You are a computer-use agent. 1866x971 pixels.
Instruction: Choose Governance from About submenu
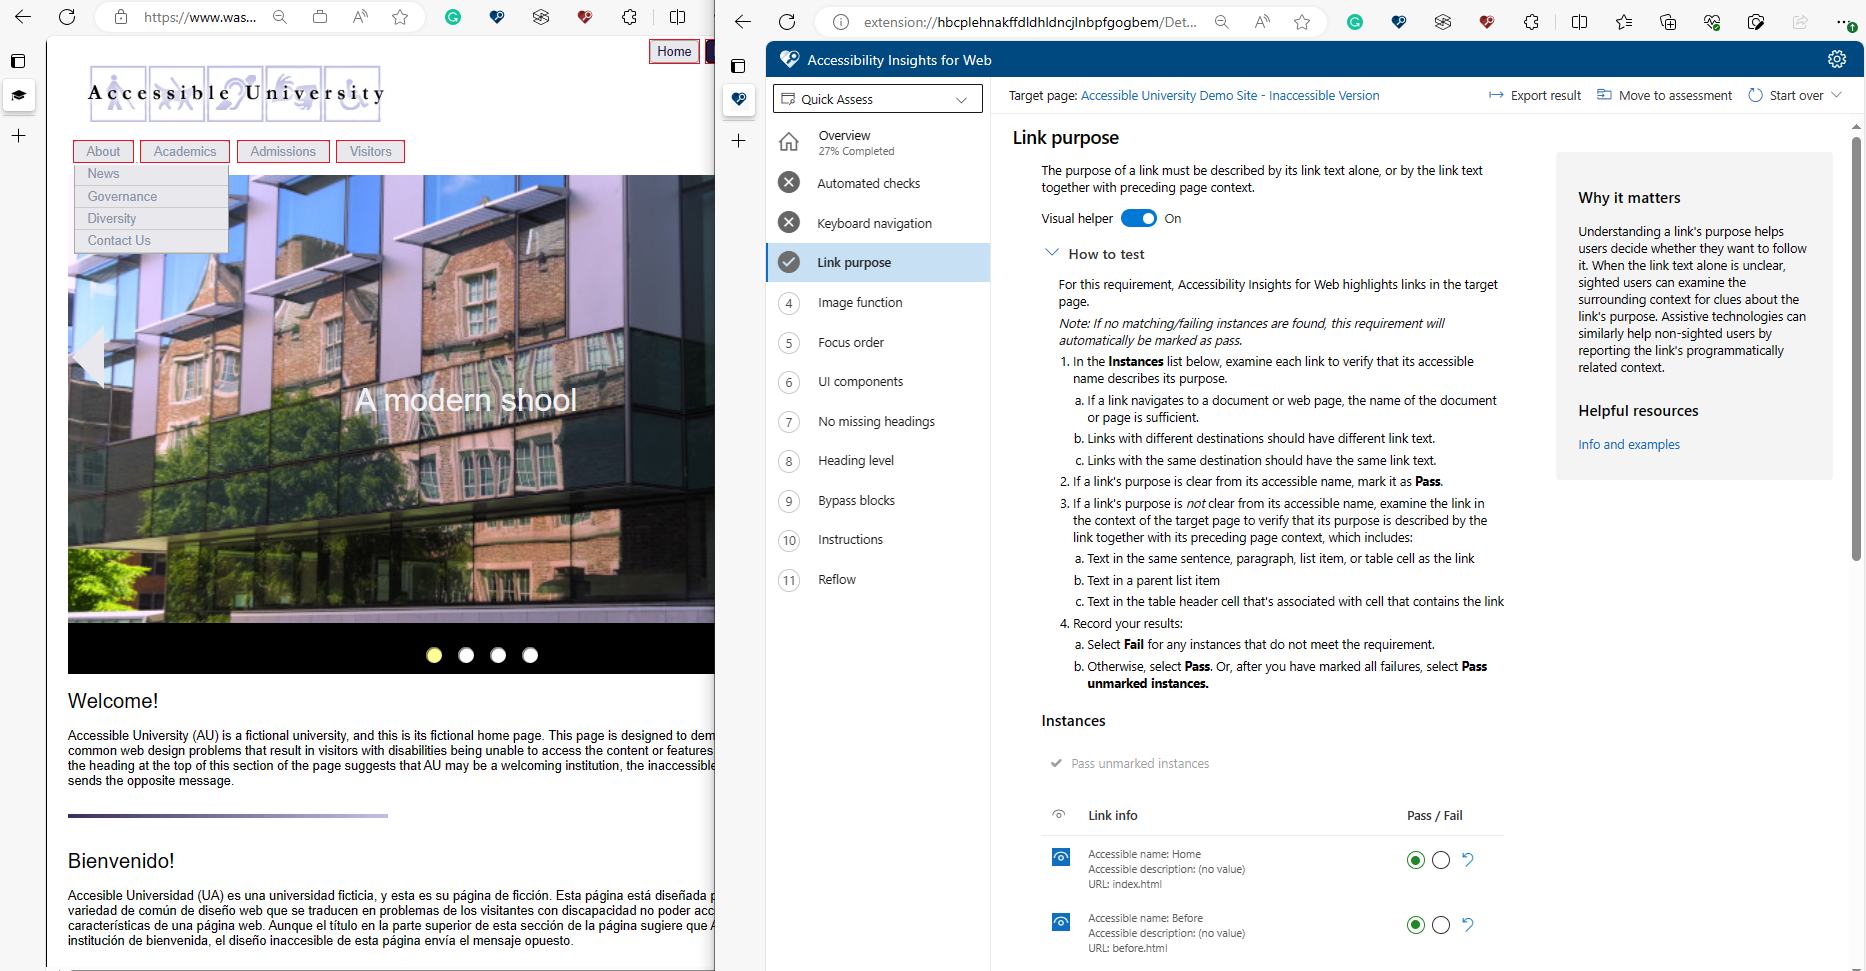point(151,196)
